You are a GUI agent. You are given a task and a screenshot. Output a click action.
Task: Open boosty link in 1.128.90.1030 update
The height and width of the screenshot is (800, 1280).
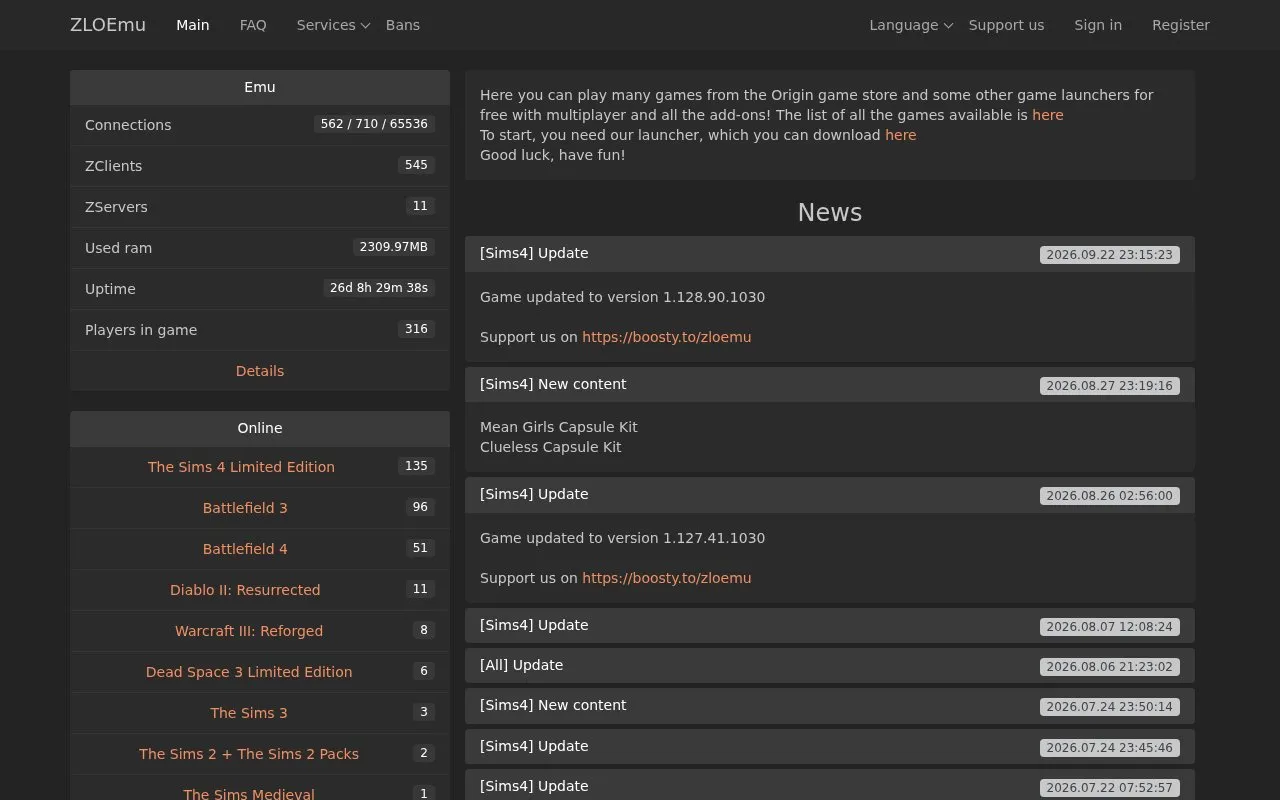pos(666,337)
